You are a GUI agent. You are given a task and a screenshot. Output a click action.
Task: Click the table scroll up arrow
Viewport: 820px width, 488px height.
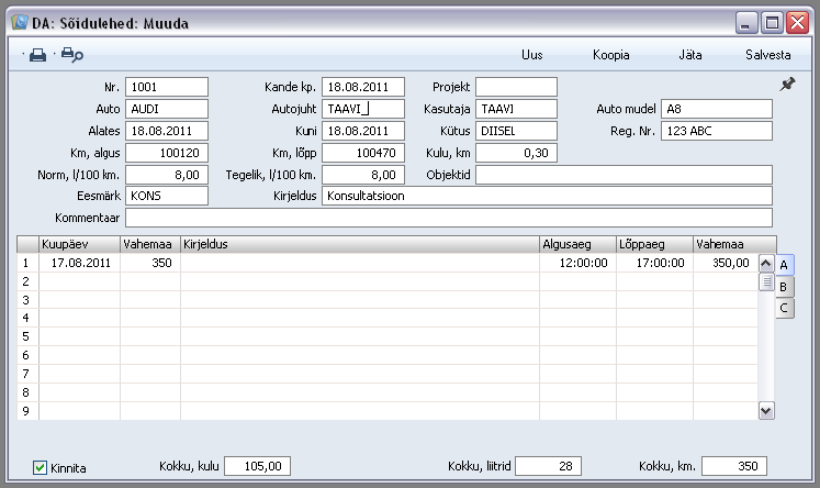tap(766, 263)
